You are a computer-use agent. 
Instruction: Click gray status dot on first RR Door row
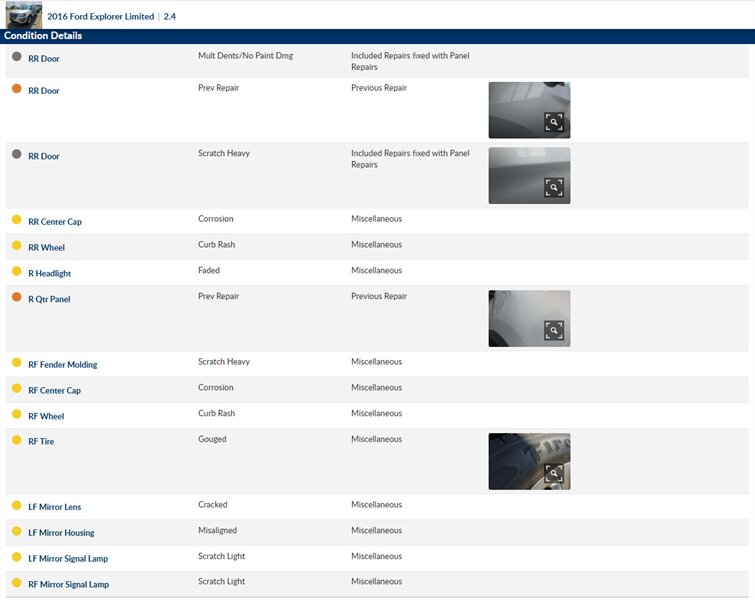(x=16, y=57)
